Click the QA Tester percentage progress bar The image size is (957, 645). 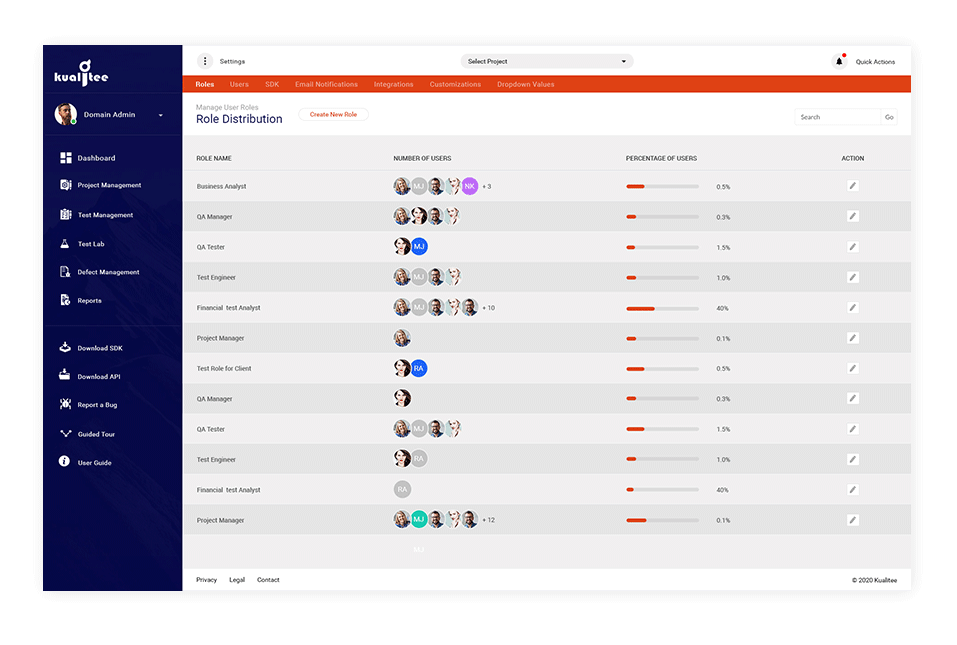coord(662,246)
